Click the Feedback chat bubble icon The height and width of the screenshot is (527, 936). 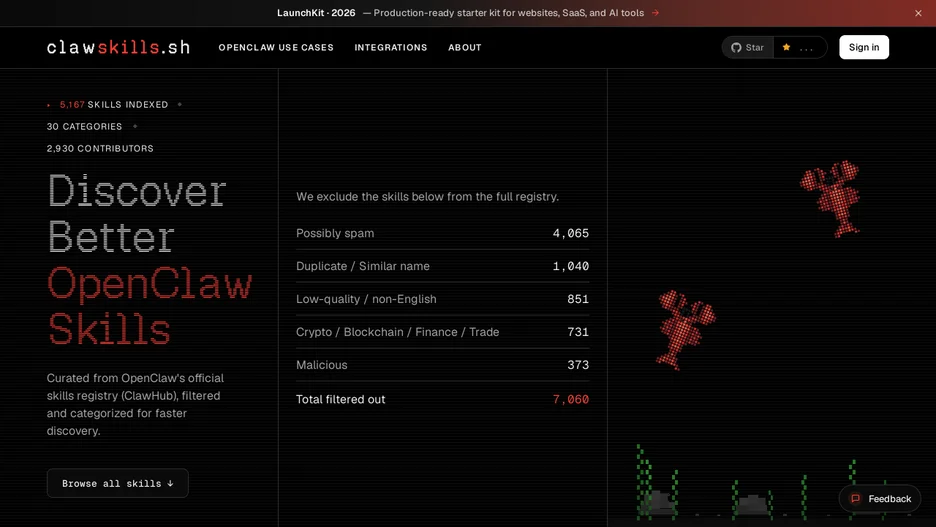point(855,498)
